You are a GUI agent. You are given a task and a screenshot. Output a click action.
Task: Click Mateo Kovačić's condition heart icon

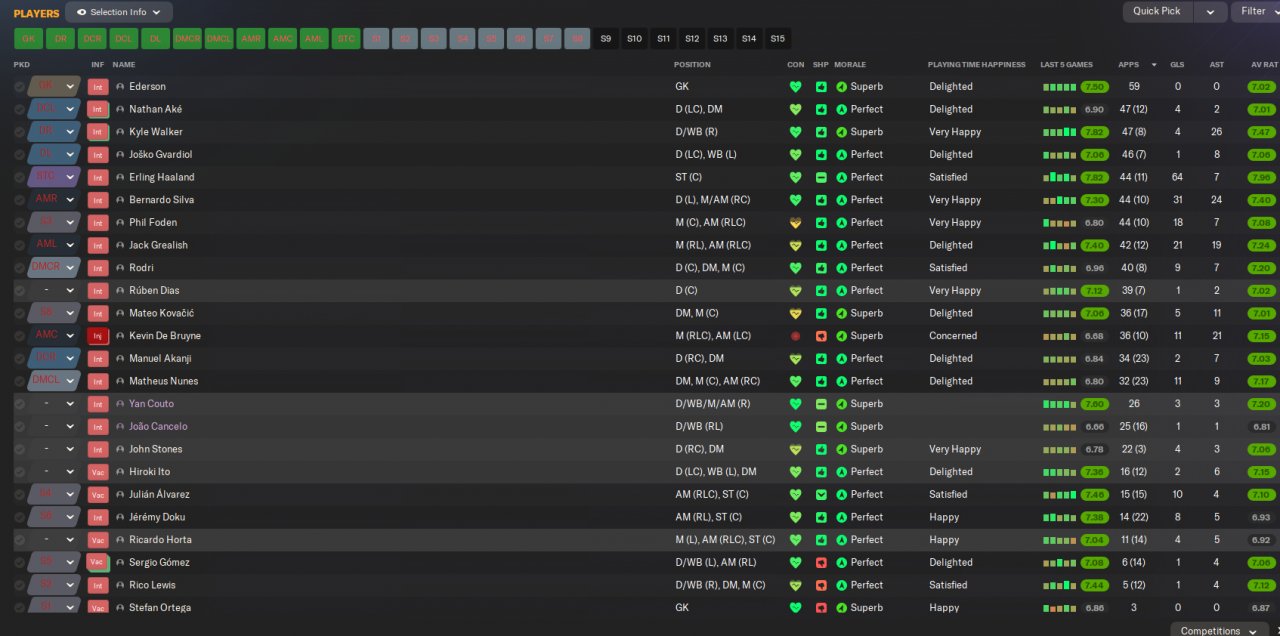pos(796,313)
